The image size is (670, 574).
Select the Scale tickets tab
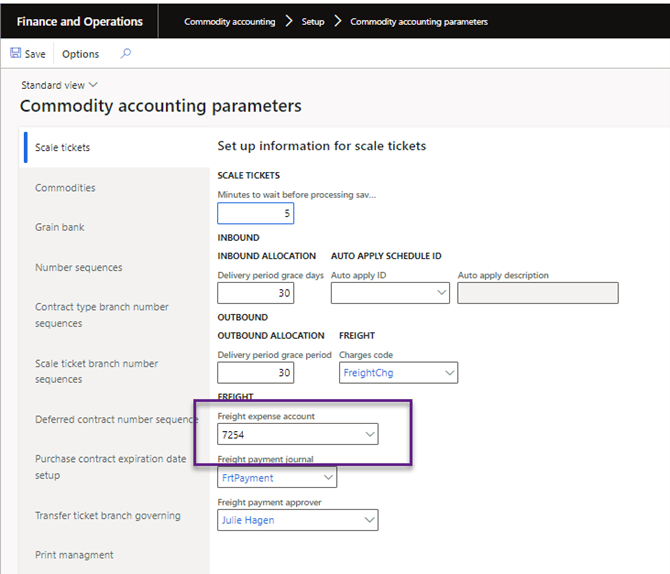click(x=63, y=148)
